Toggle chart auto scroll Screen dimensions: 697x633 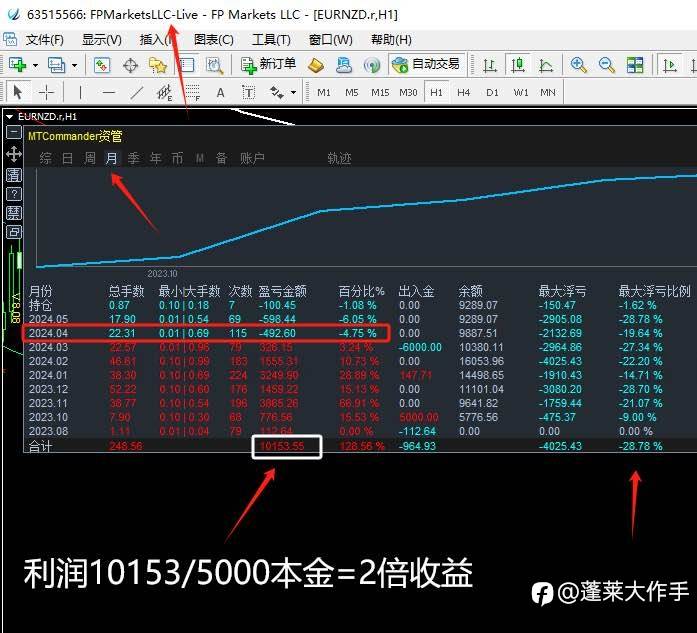pos(669,65)
